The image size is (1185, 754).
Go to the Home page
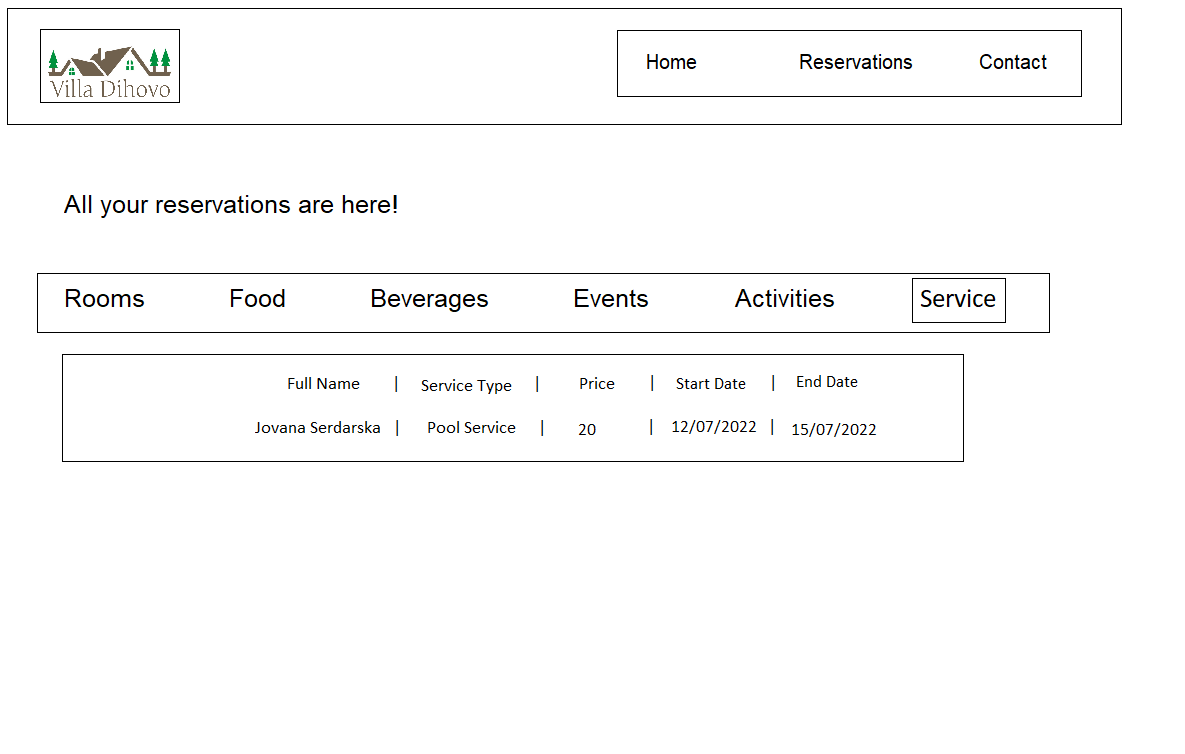coord(671,62)
